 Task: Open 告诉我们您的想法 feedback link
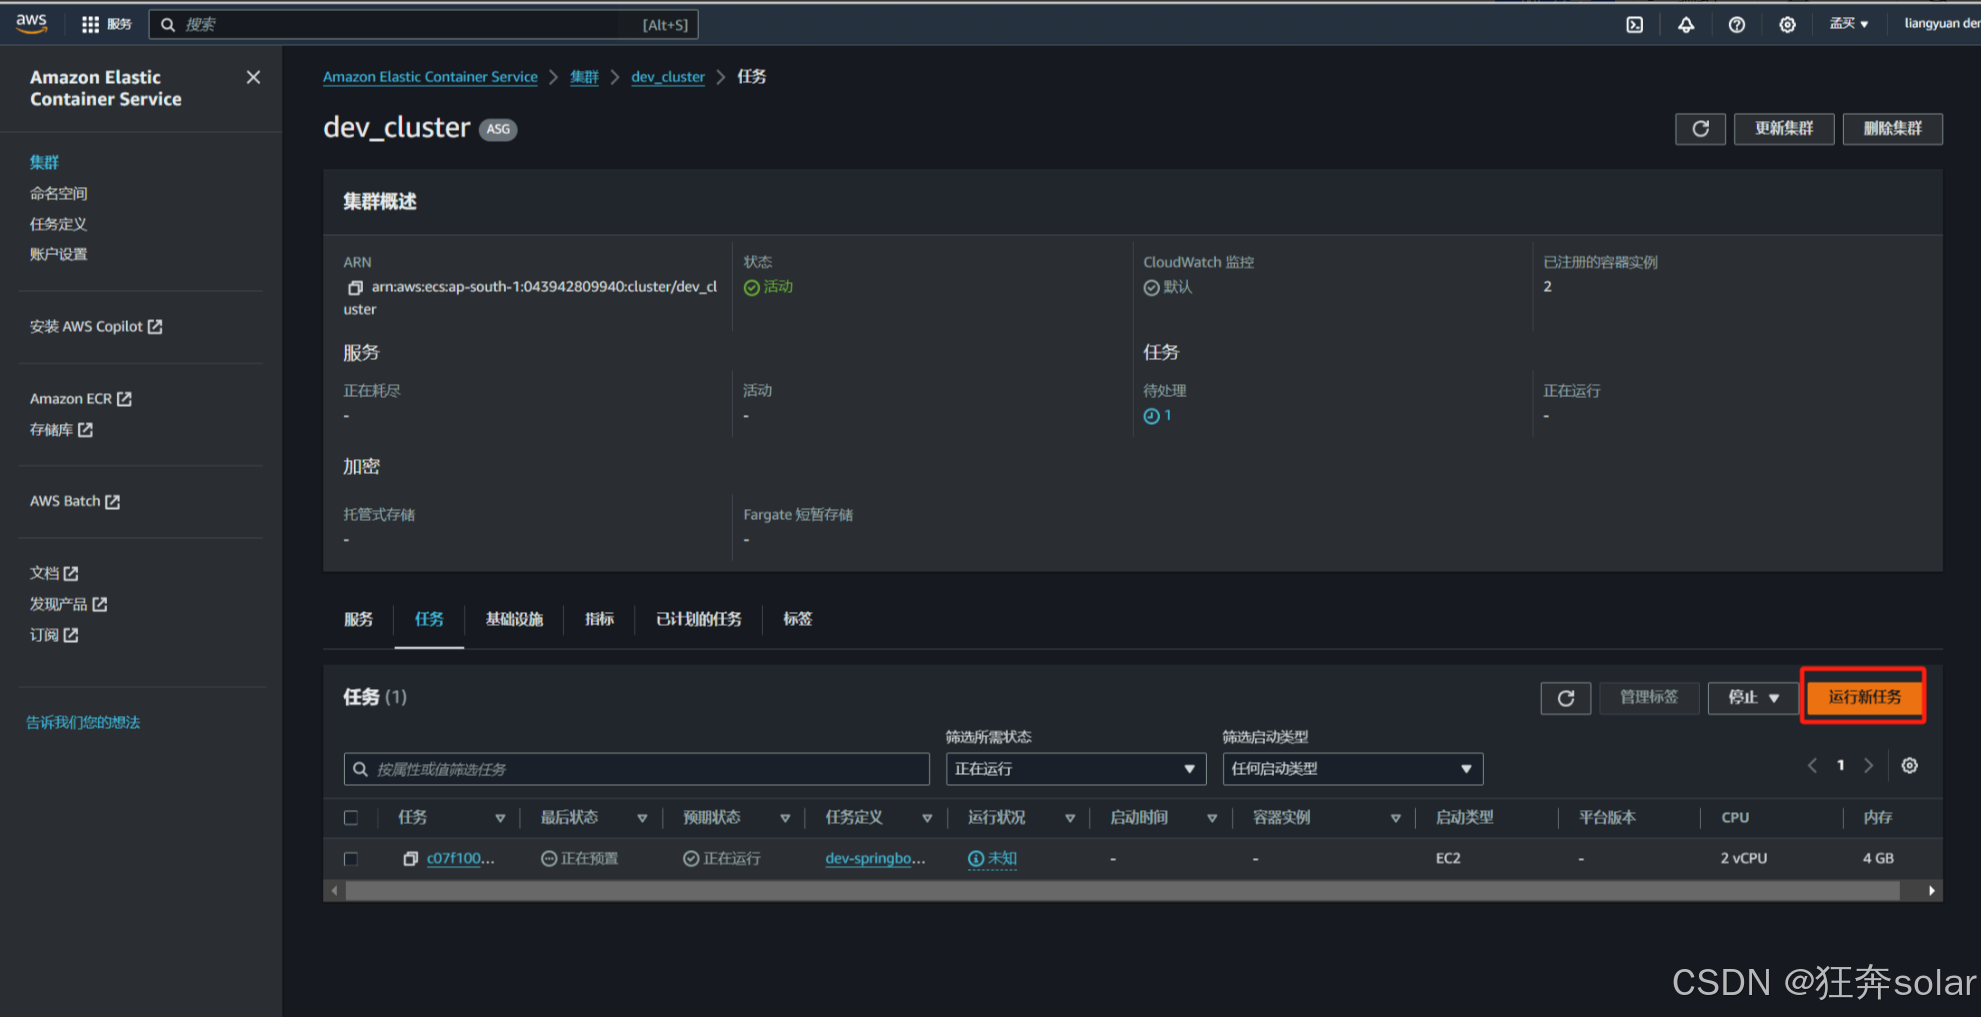(x=83, y=723)
